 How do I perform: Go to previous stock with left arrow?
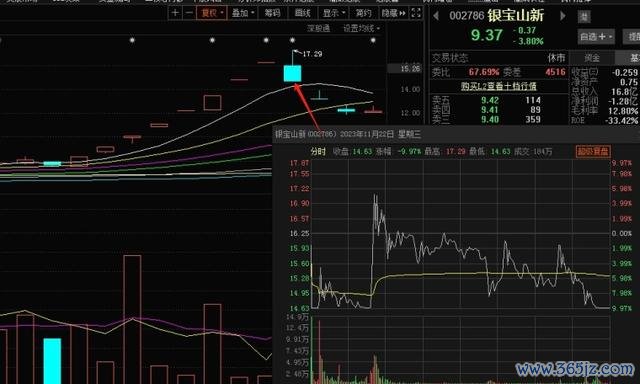tap(436, 16)
